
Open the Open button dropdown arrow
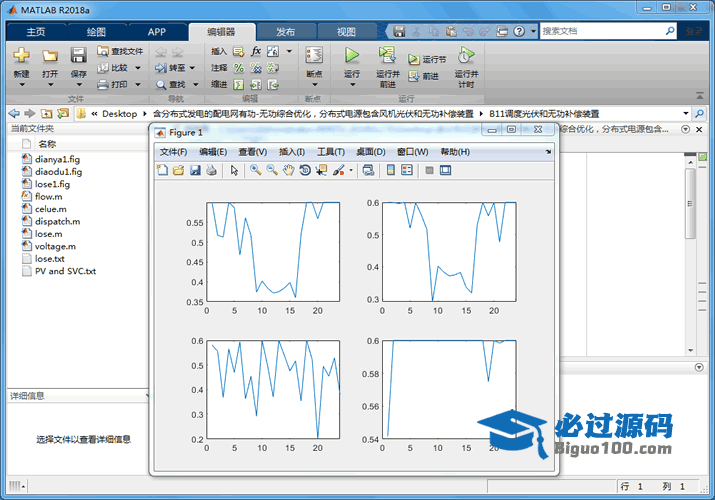tap(50, 85)
